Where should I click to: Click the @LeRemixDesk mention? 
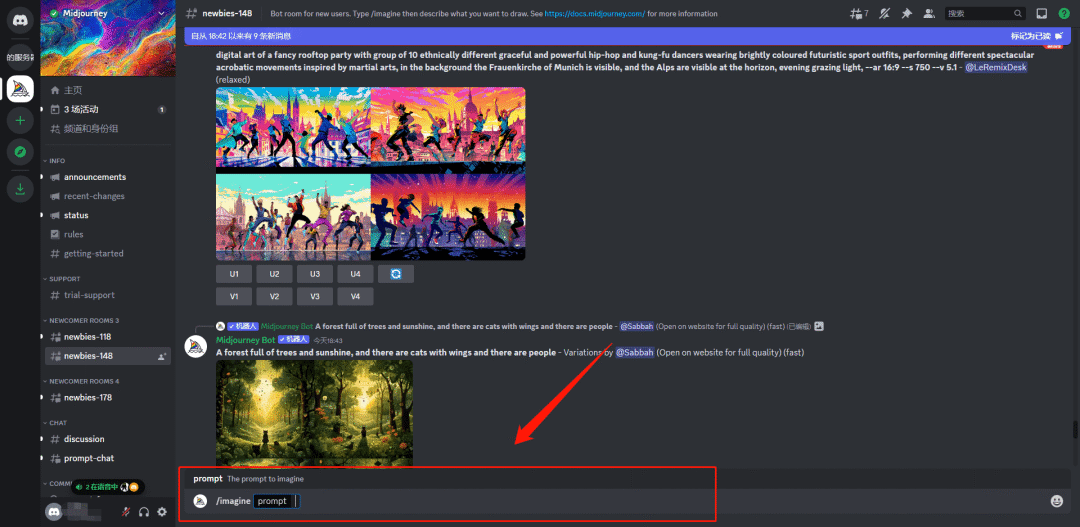[x=996, y=68]
